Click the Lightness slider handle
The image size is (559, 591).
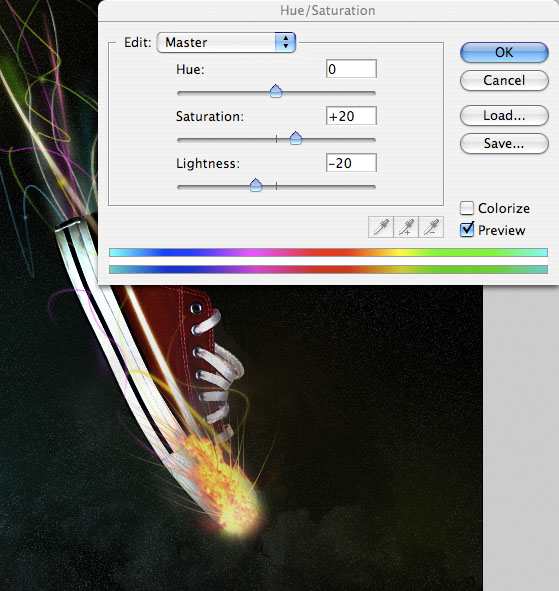pyautogui.click(x=256, y=185)
